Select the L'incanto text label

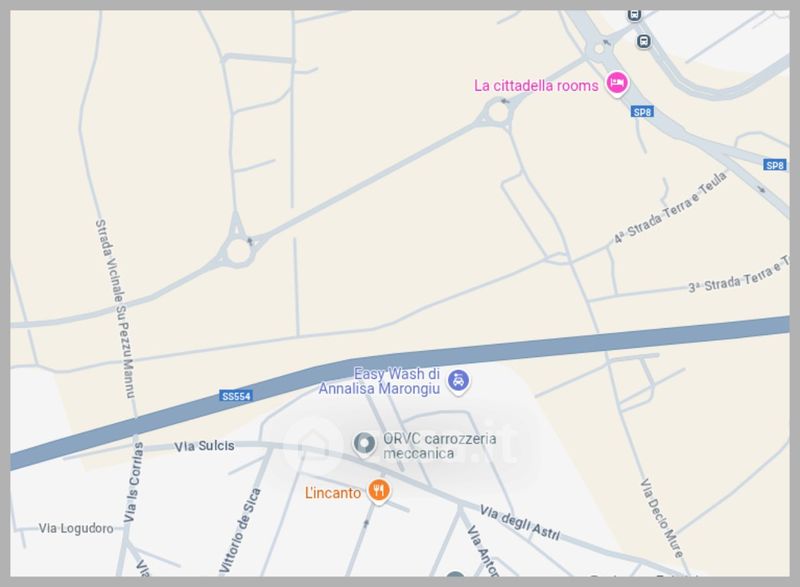click(x=333, y=493)
